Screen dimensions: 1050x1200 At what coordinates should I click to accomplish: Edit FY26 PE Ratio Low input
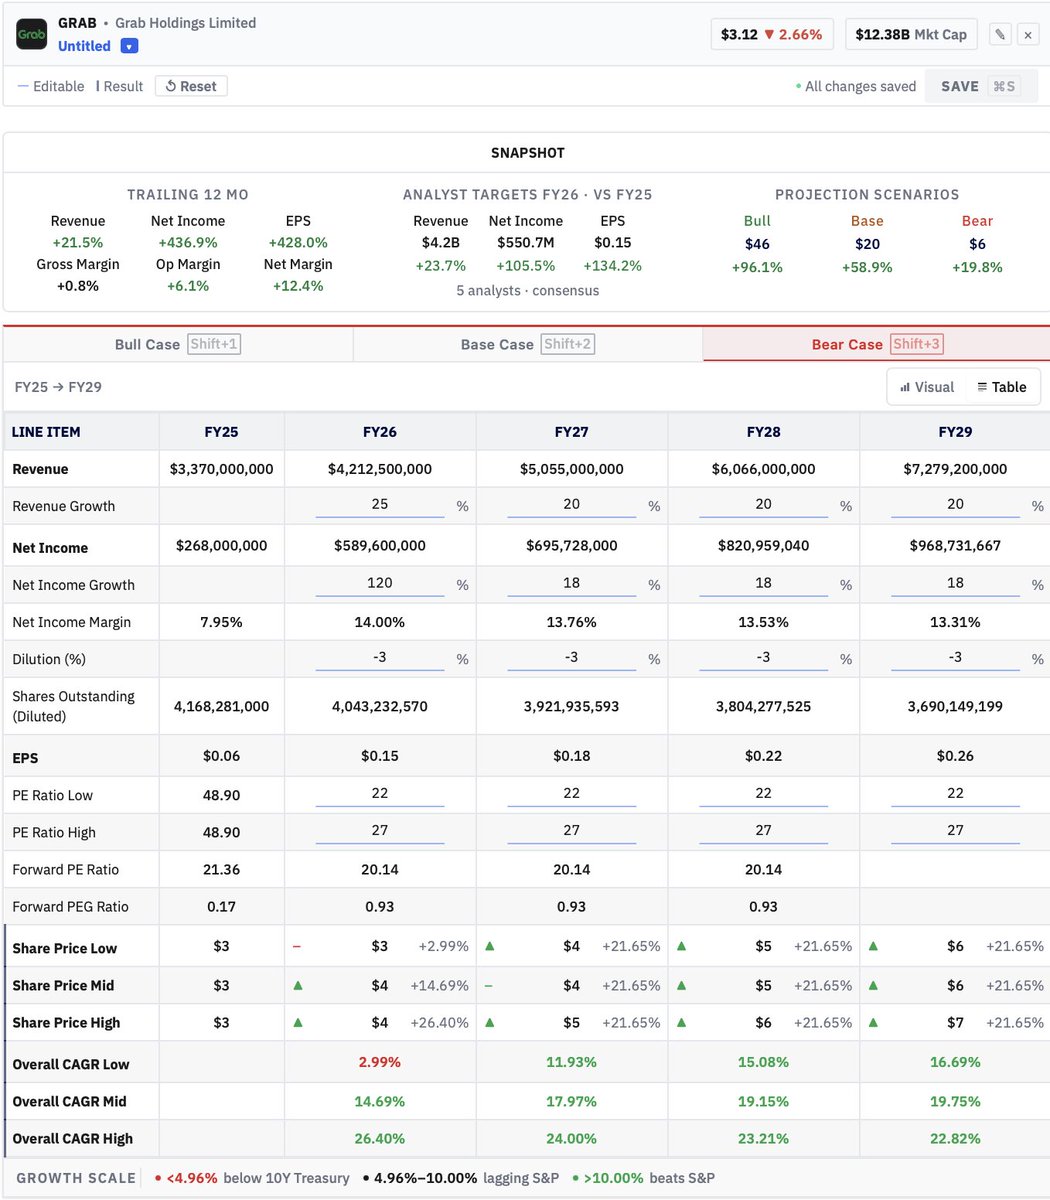(380, 793)
